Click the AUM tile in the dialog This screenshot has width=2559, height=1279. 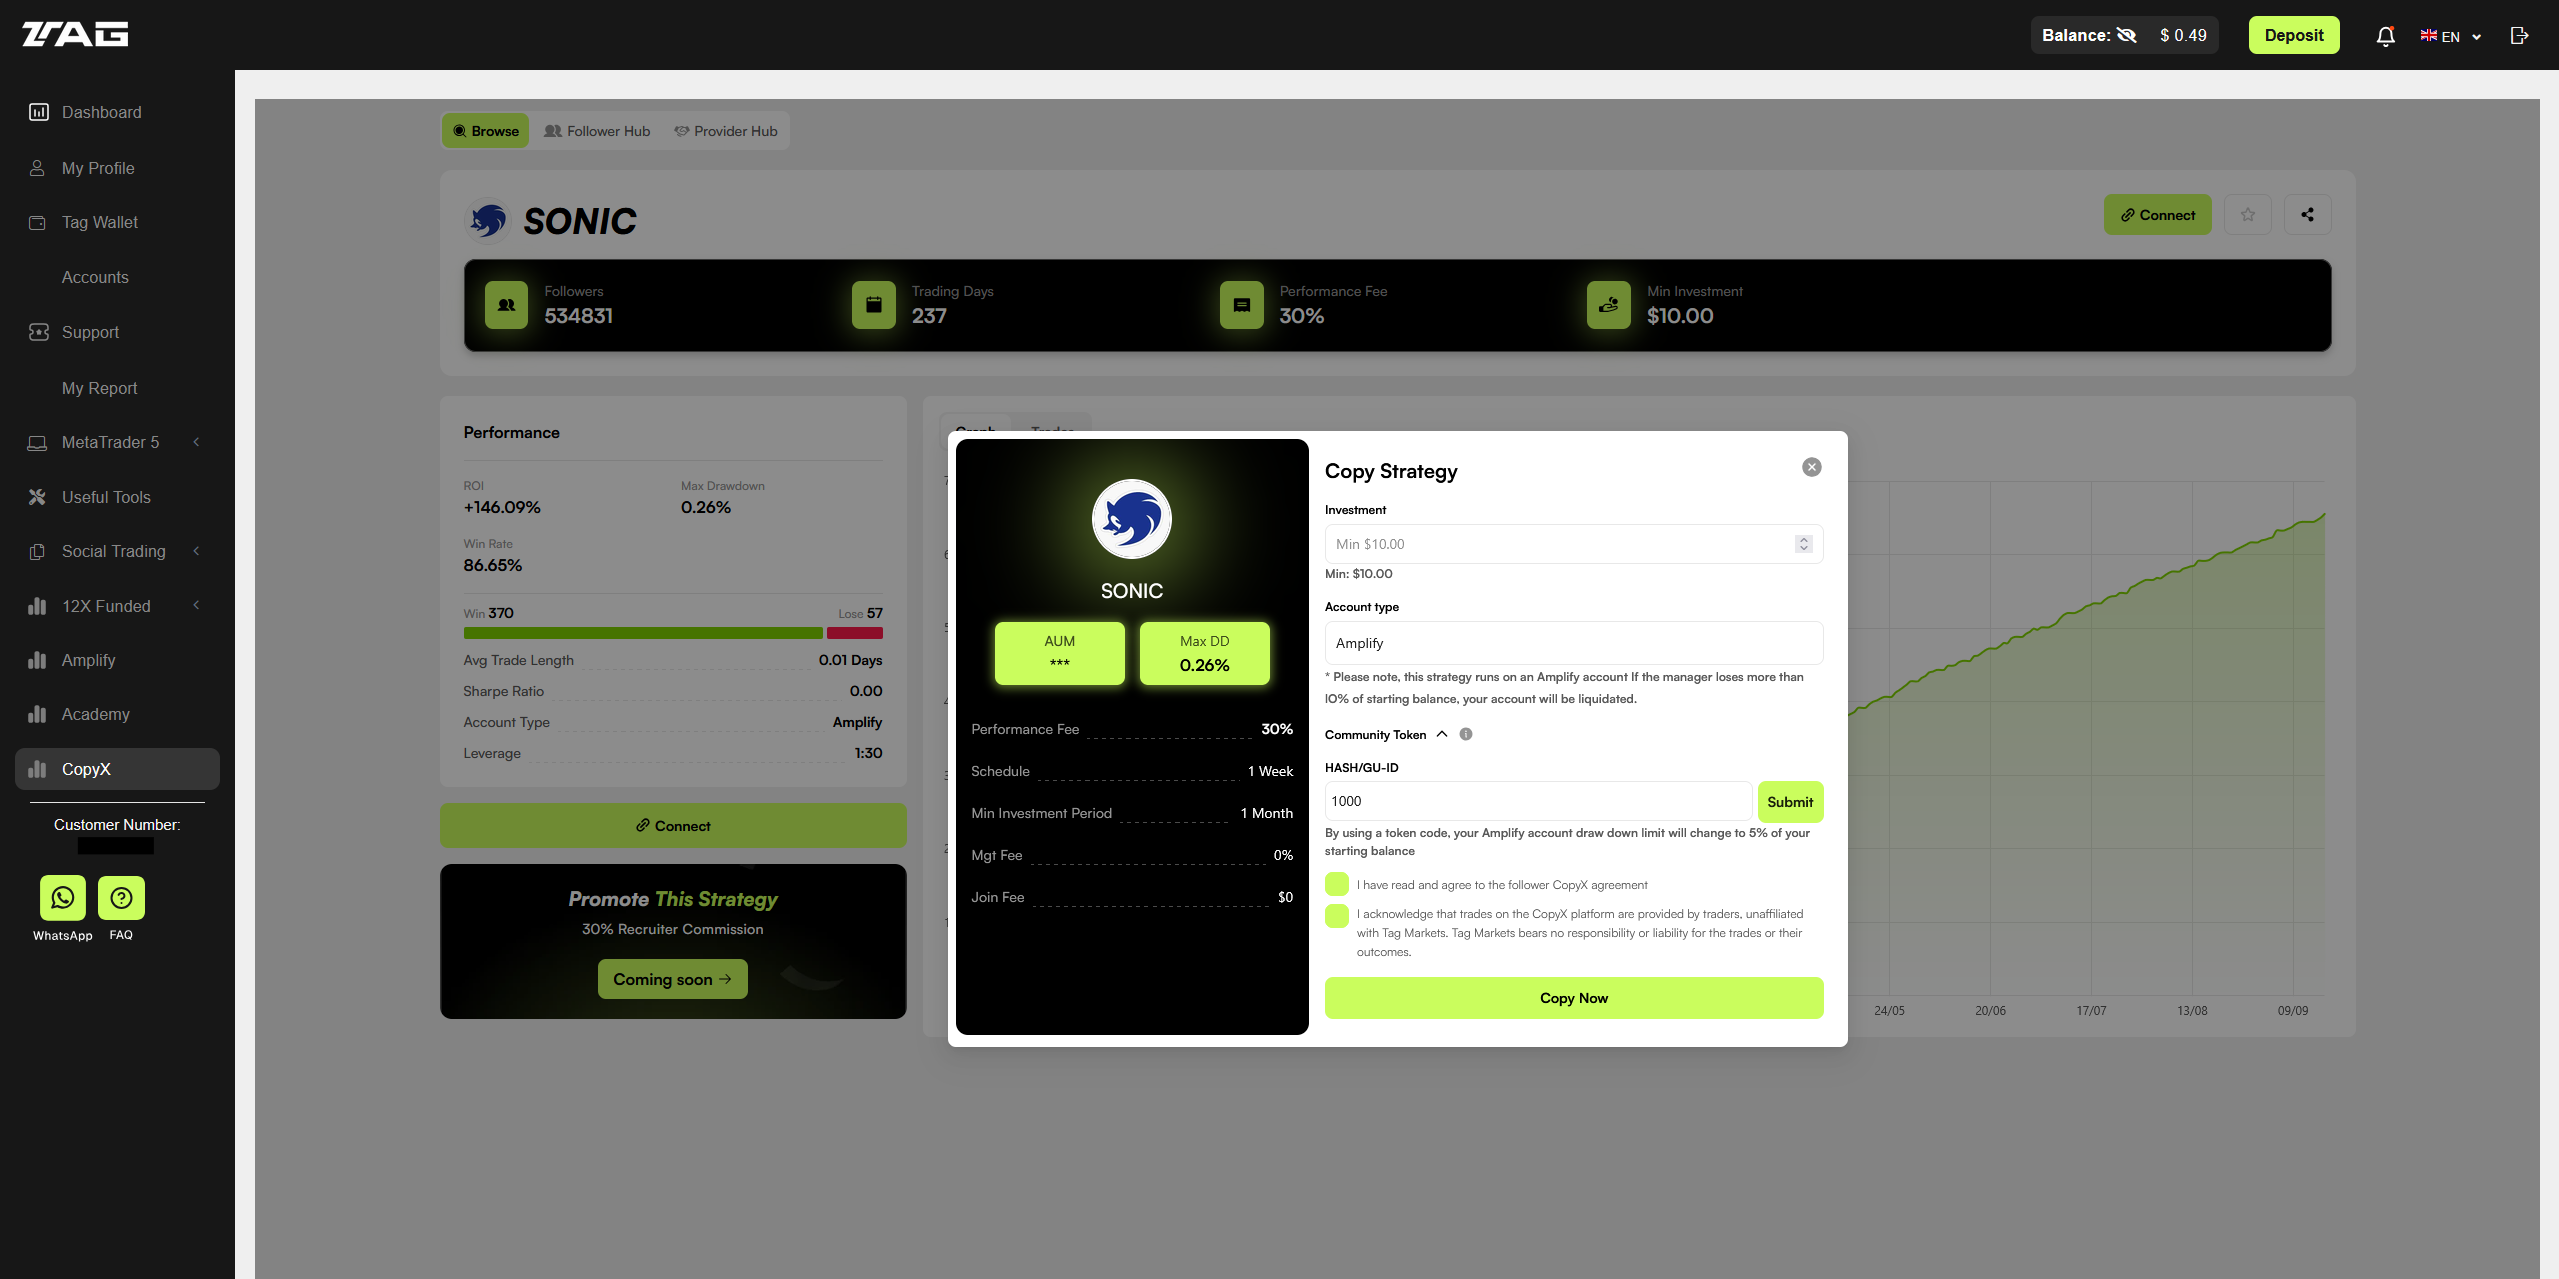tap(1059, 653)
